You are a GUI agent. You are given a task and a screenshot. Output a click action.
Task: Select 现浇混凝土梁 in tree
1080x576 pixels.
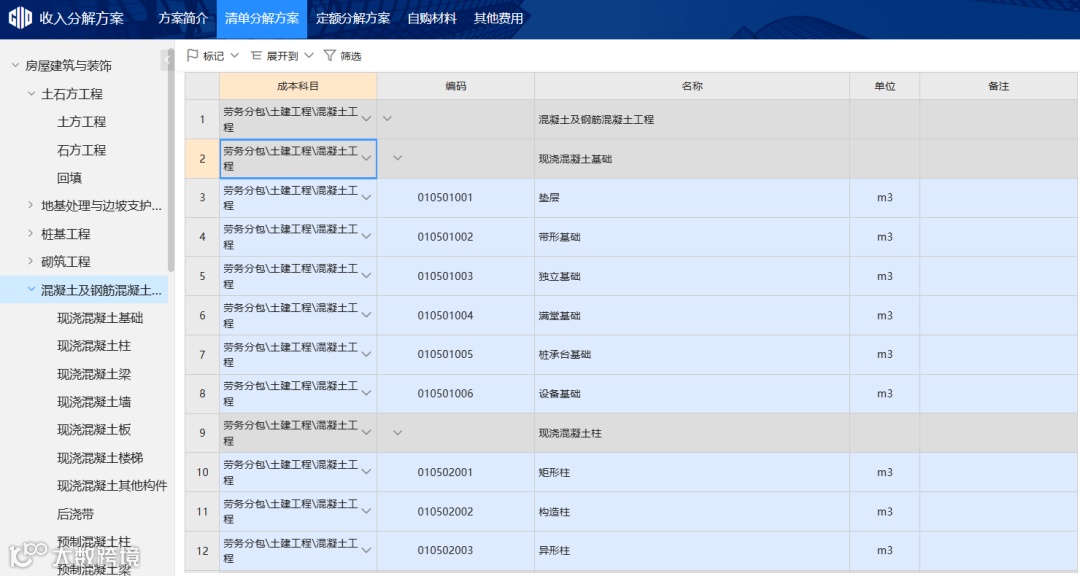94,374
